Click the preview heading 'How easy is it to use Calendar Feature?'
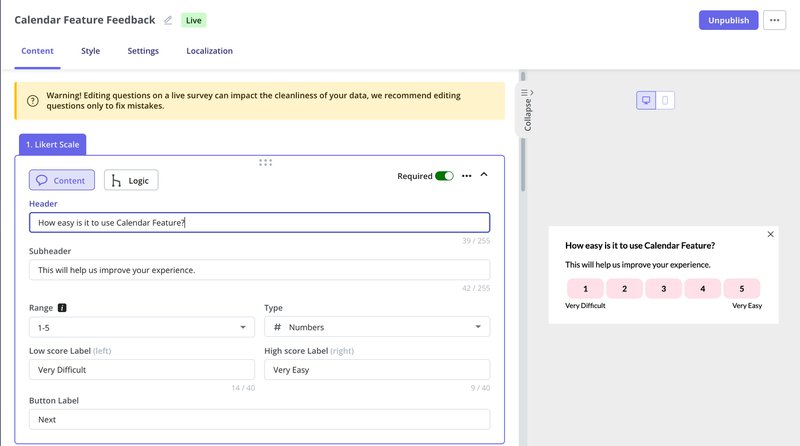Image resolution: width=800 pixels, height=446 pixels. click(640, 245)
